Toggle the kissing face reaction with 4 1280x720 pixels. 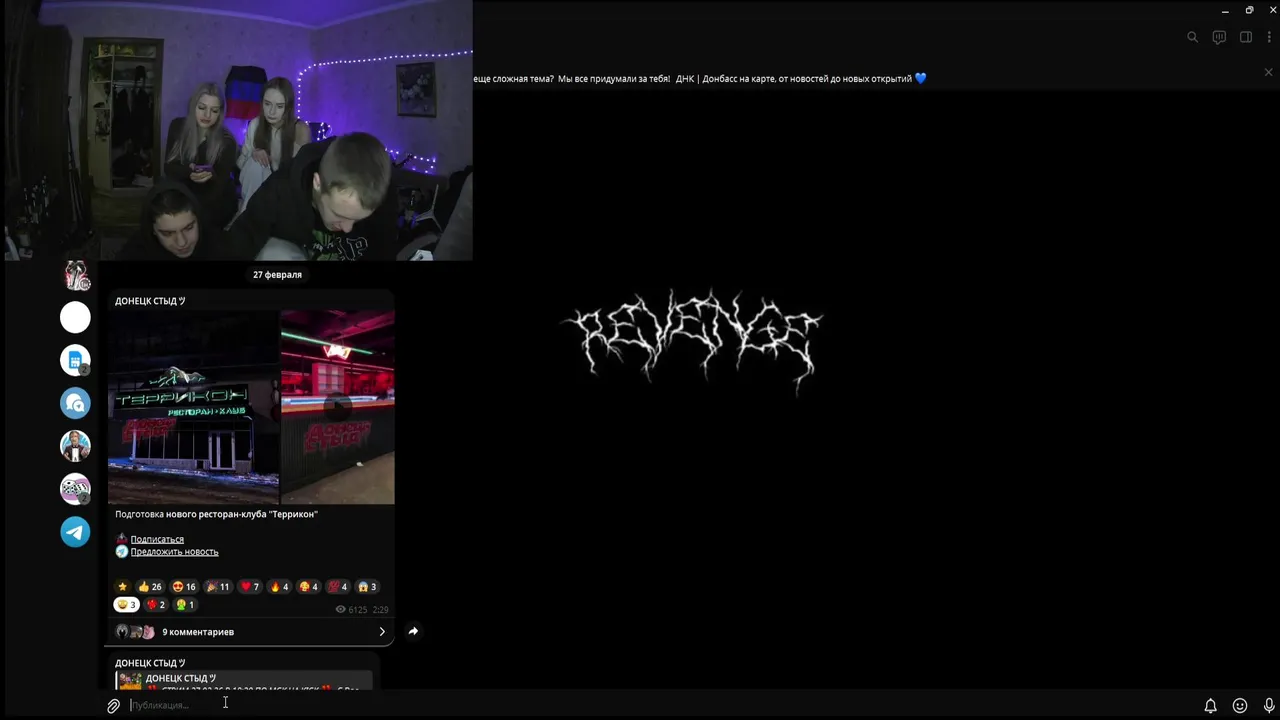[x=309, y=587]
